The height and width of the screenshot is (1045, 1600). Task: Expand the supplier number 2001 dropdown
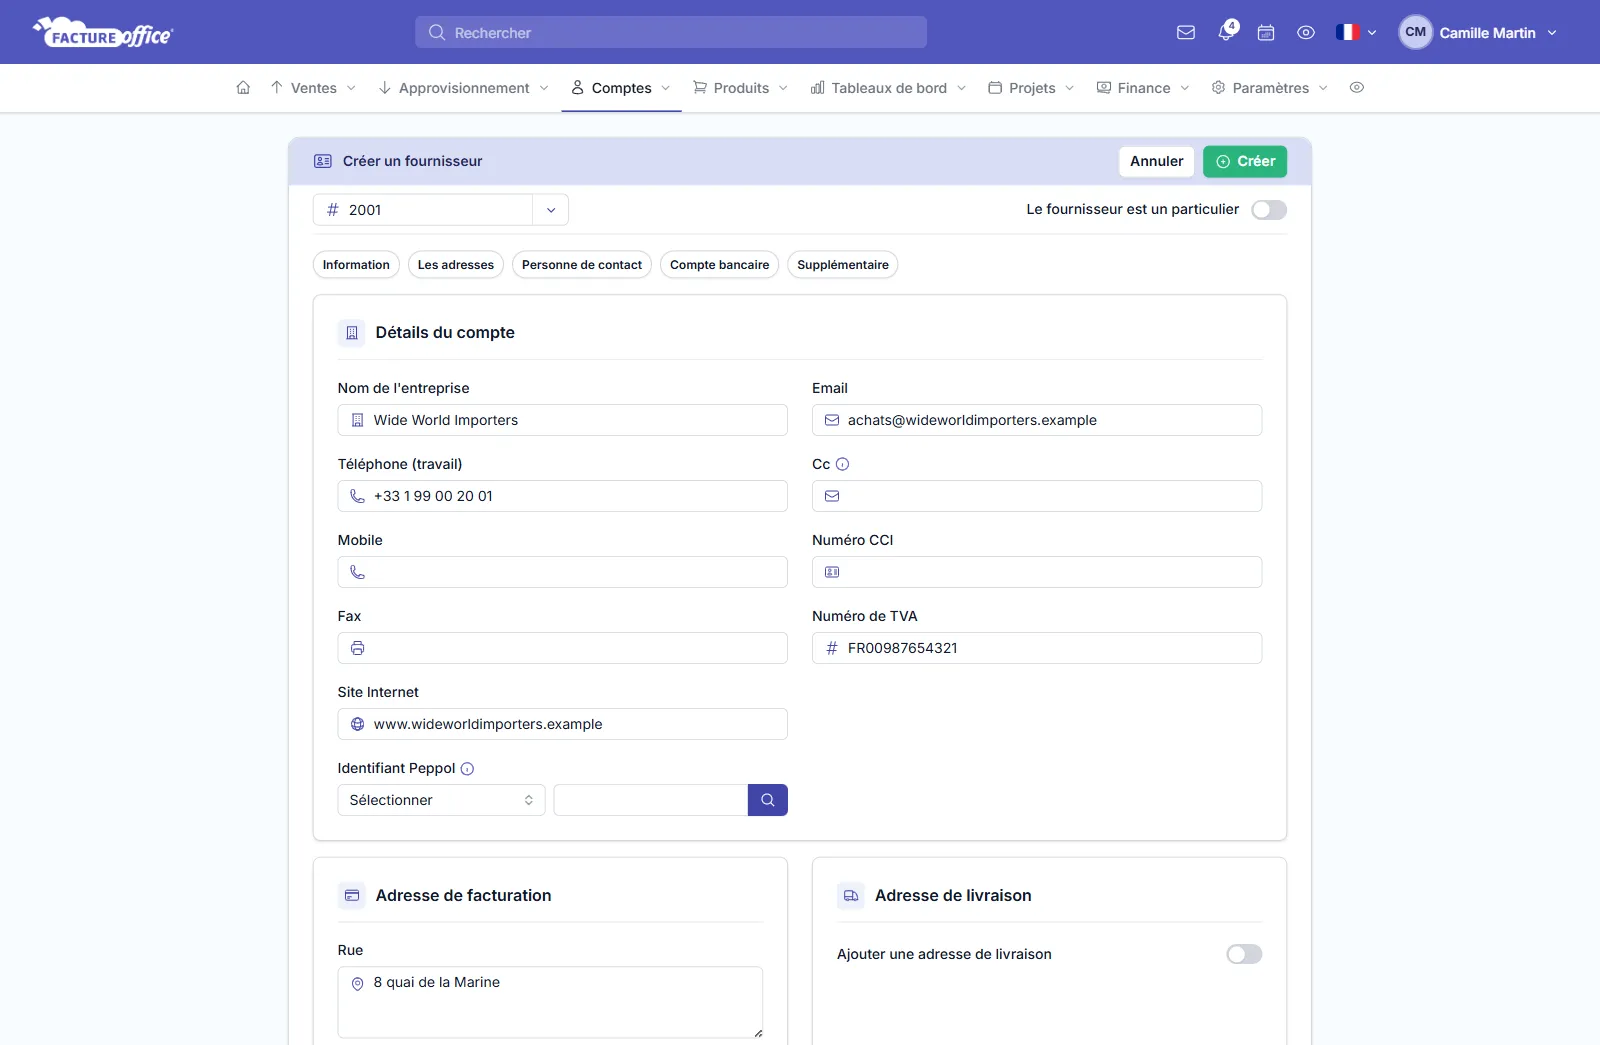[551, 210]
